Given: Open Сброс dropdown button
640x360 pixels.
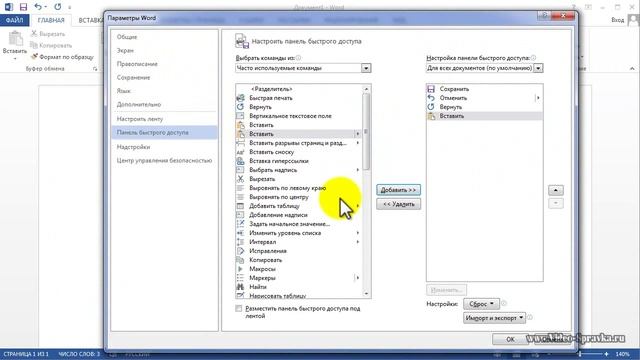Looking at the screenshot, I should tap(481, 304).
